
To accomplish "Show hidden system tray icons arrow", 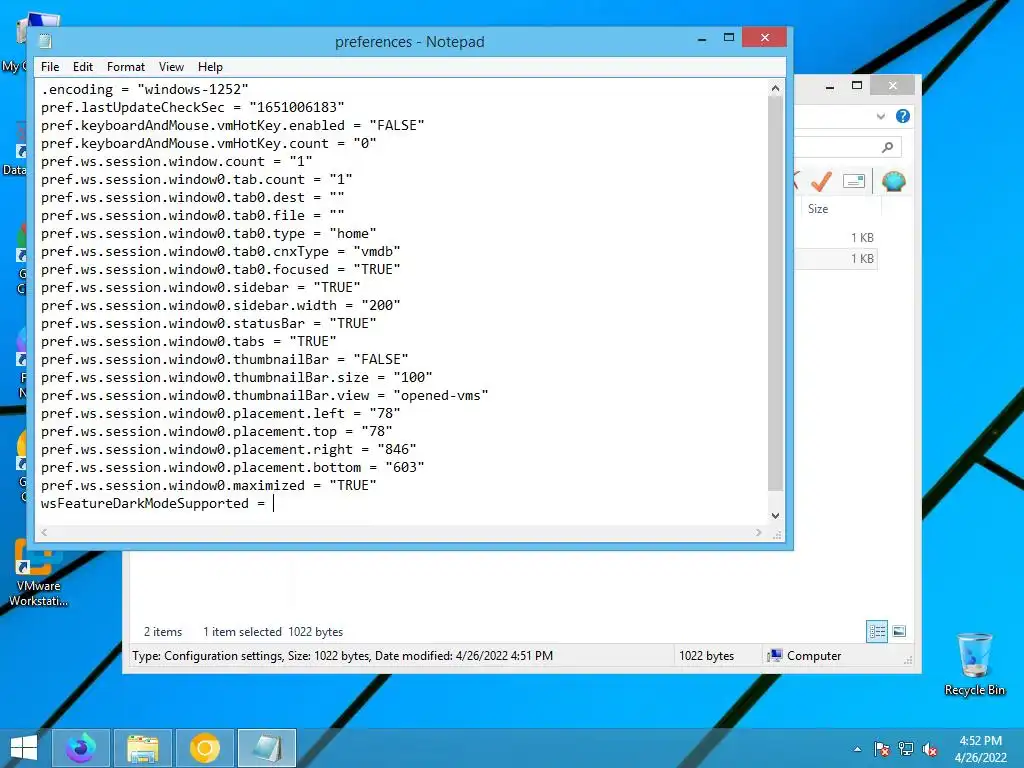I will pos(857,749).
